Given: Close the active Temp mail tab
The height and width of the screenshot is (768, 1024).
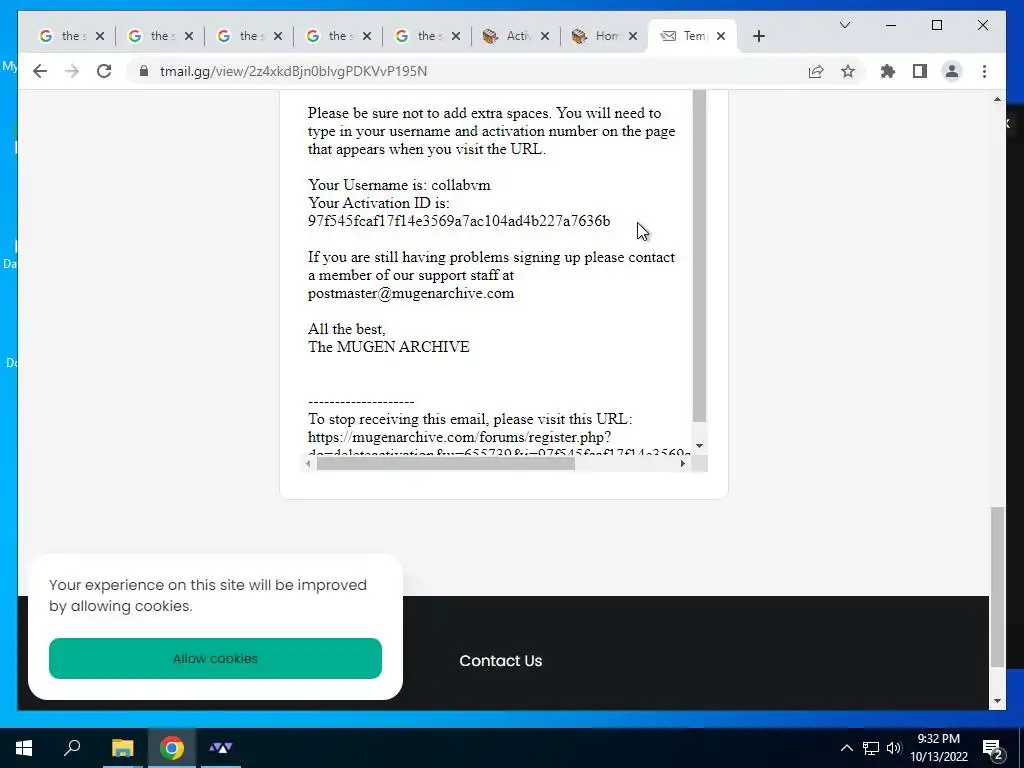Looking at the screenshot, I should pos(721,37).
